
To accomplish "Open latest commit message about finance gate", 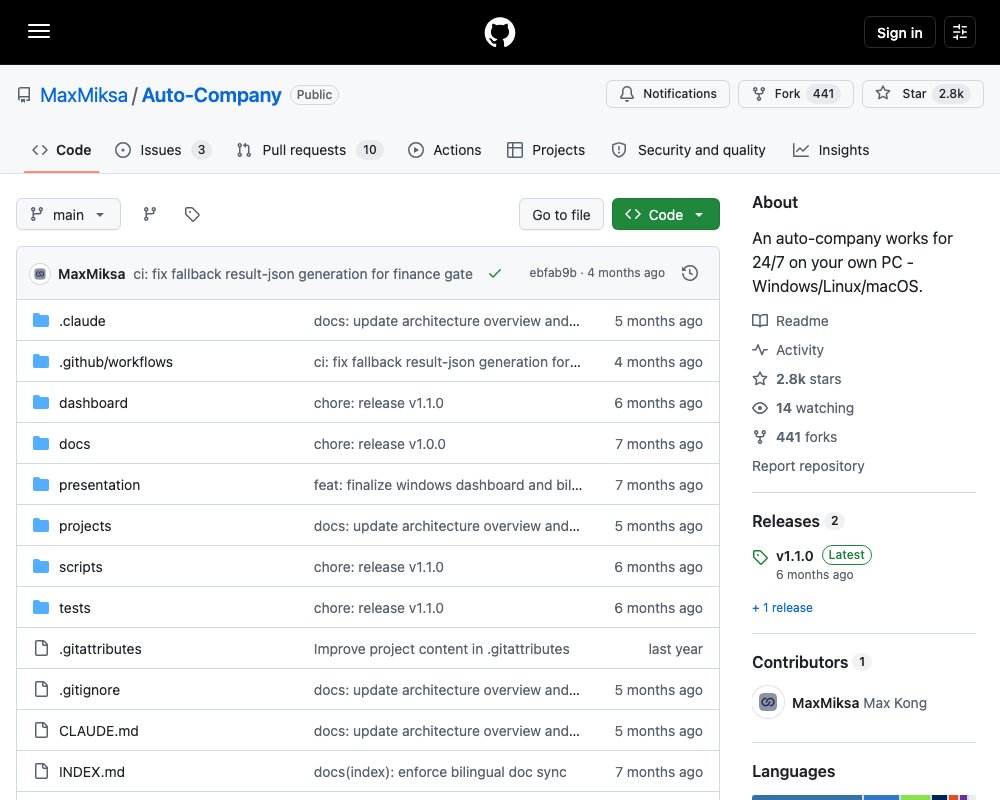I will [303, 274].
